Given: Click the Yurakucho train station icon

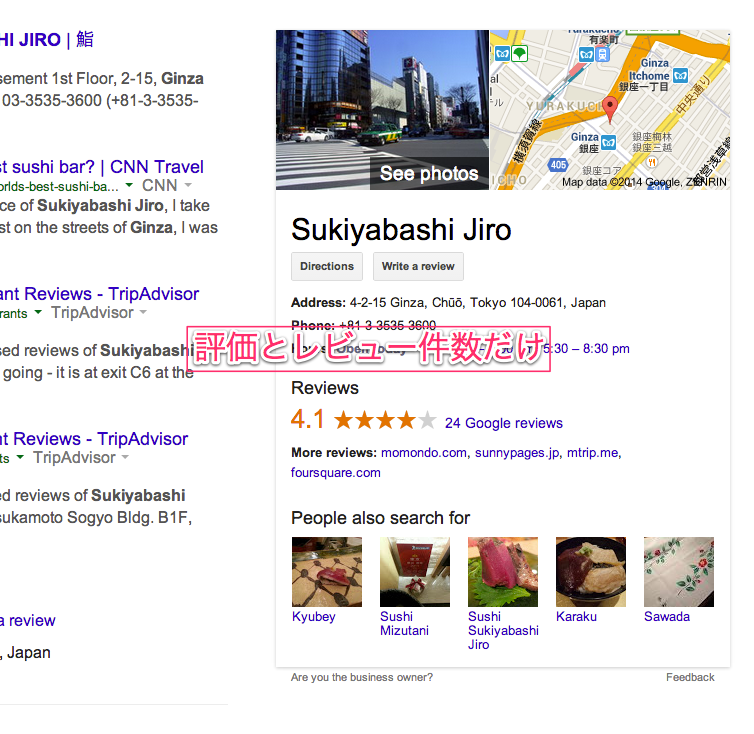Looking at the screenshot, I should [x=603, y=54].
